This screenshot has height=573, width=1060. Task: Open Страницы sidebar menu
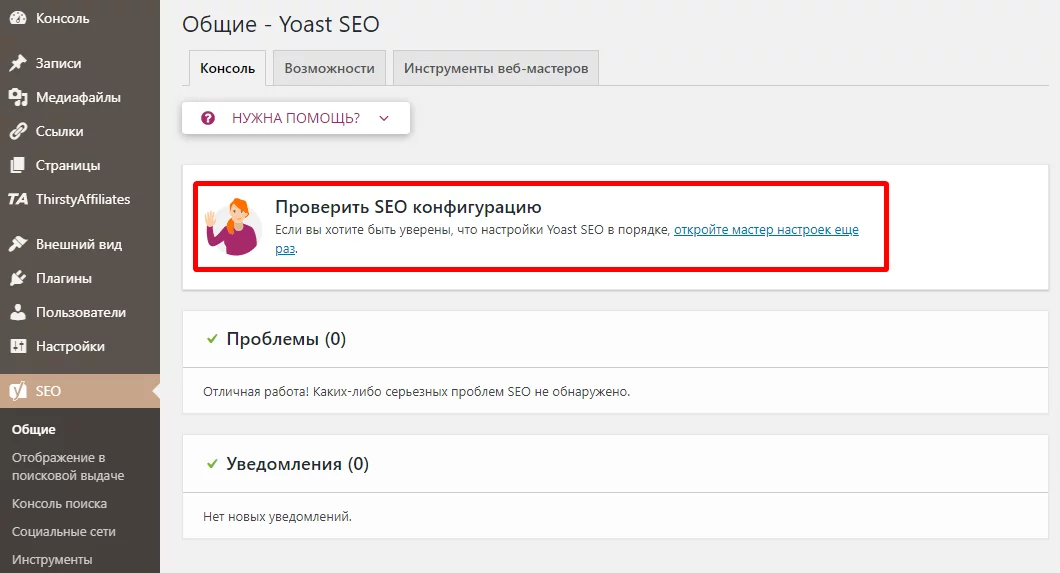(x=80, y=165)
